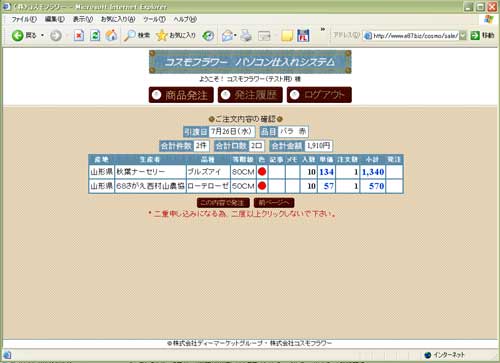Open the ファイル menu
Viewport: 500px width, 363px height.
point(23,19)
